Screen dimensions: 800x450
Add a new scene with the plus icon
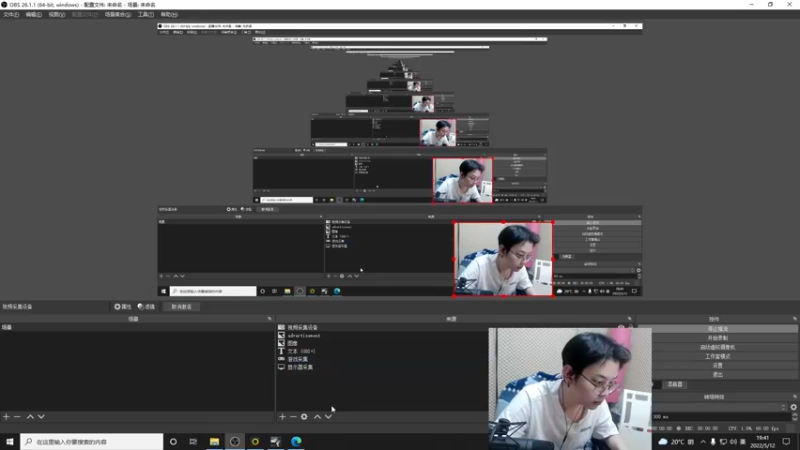pos(6,417)
